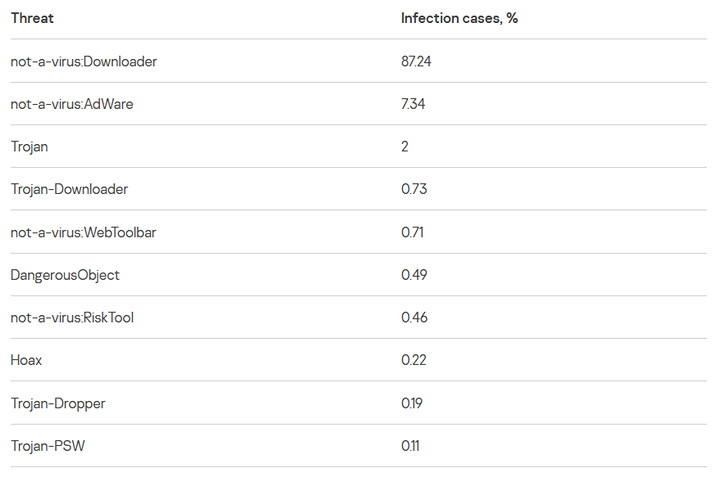The image size is (720, 482).
Task: Click the value 2 in Trojan row
Action: [x=405, y=147]
